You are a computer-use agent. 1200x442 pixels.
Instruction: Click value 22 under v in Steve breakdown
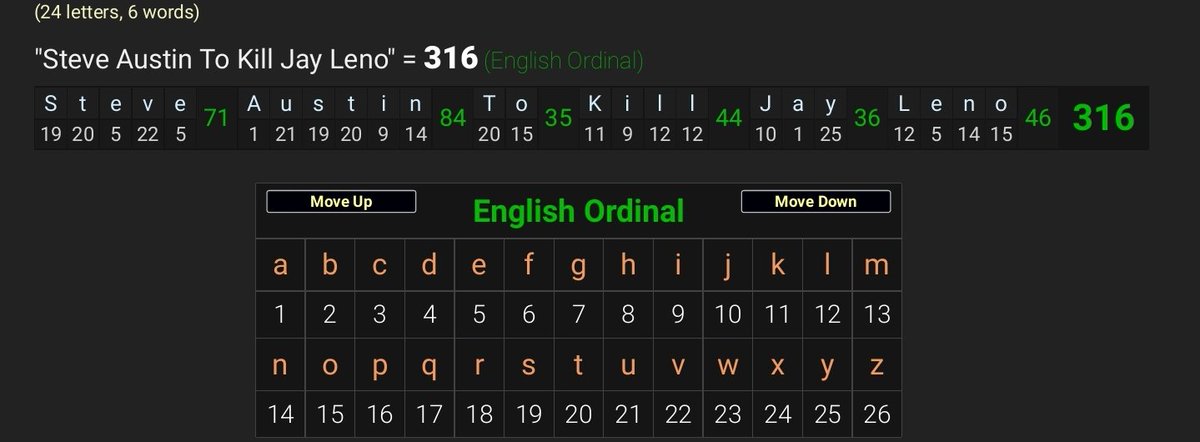click(x=148, y=134)
